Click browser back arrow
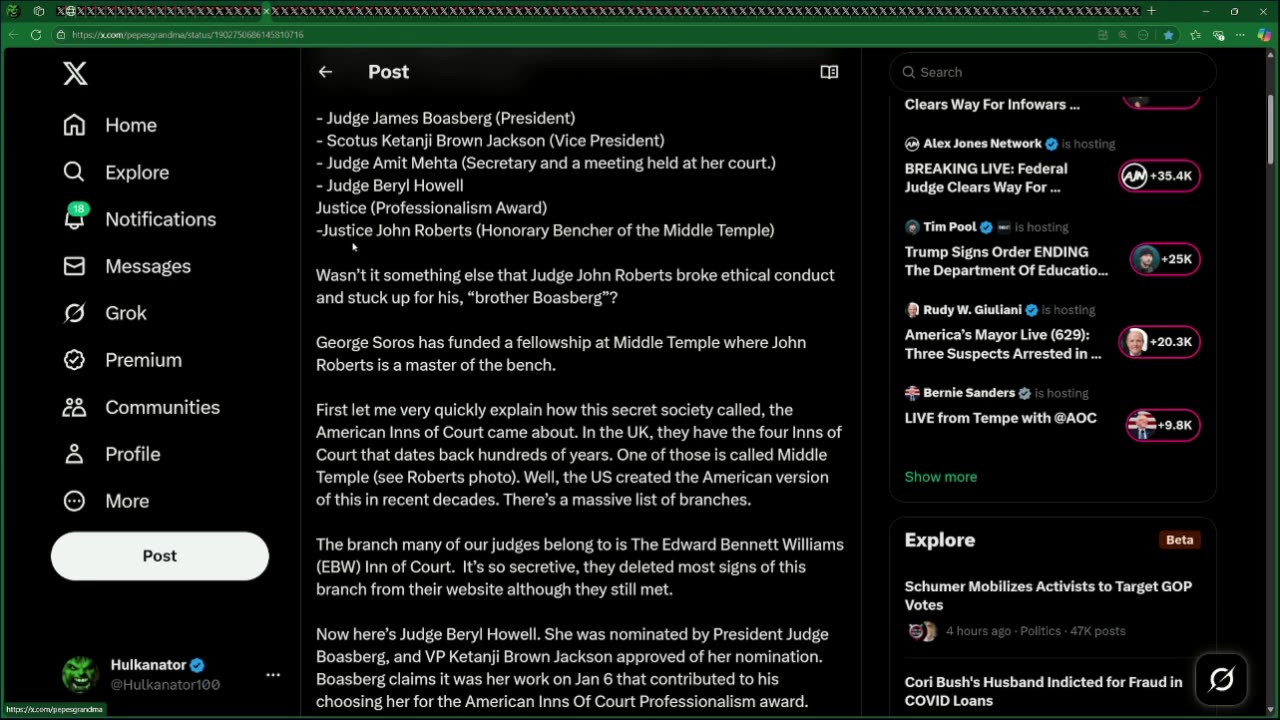1280x720 pixels. tap(13, 34)
